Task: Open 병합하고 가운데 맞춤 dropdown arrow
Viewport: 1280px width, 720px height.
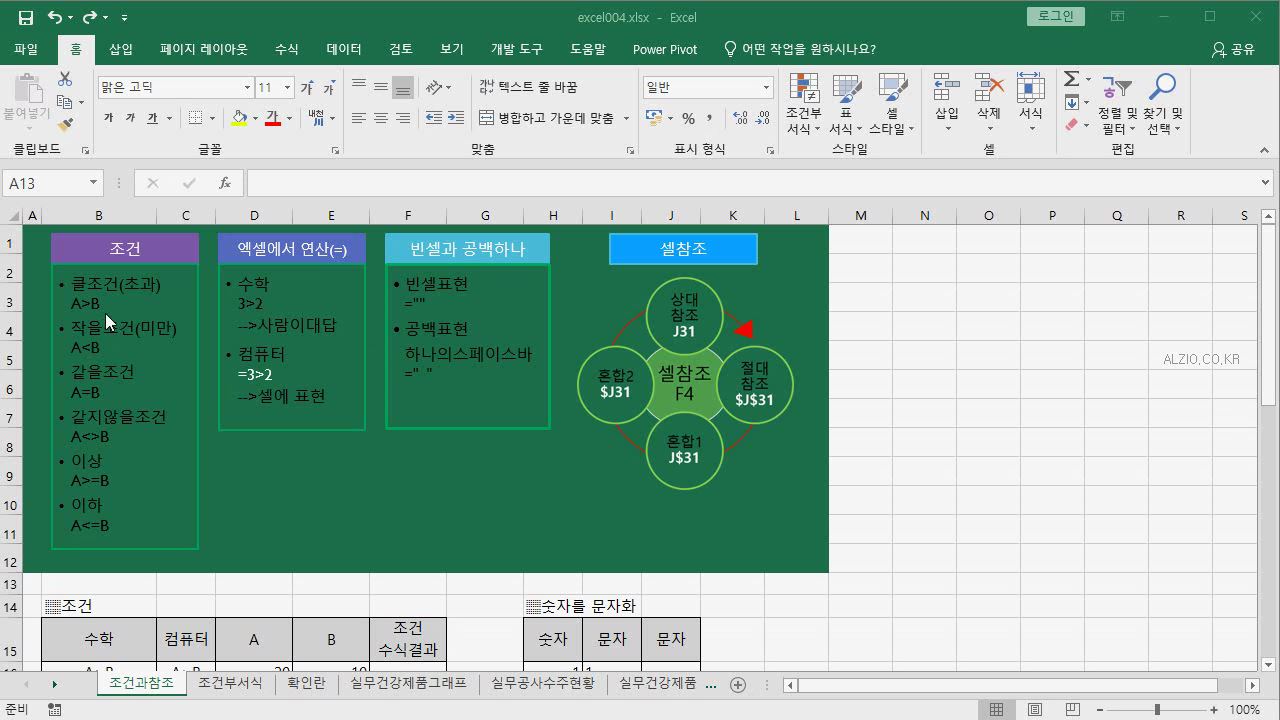Action: [626, 118]
